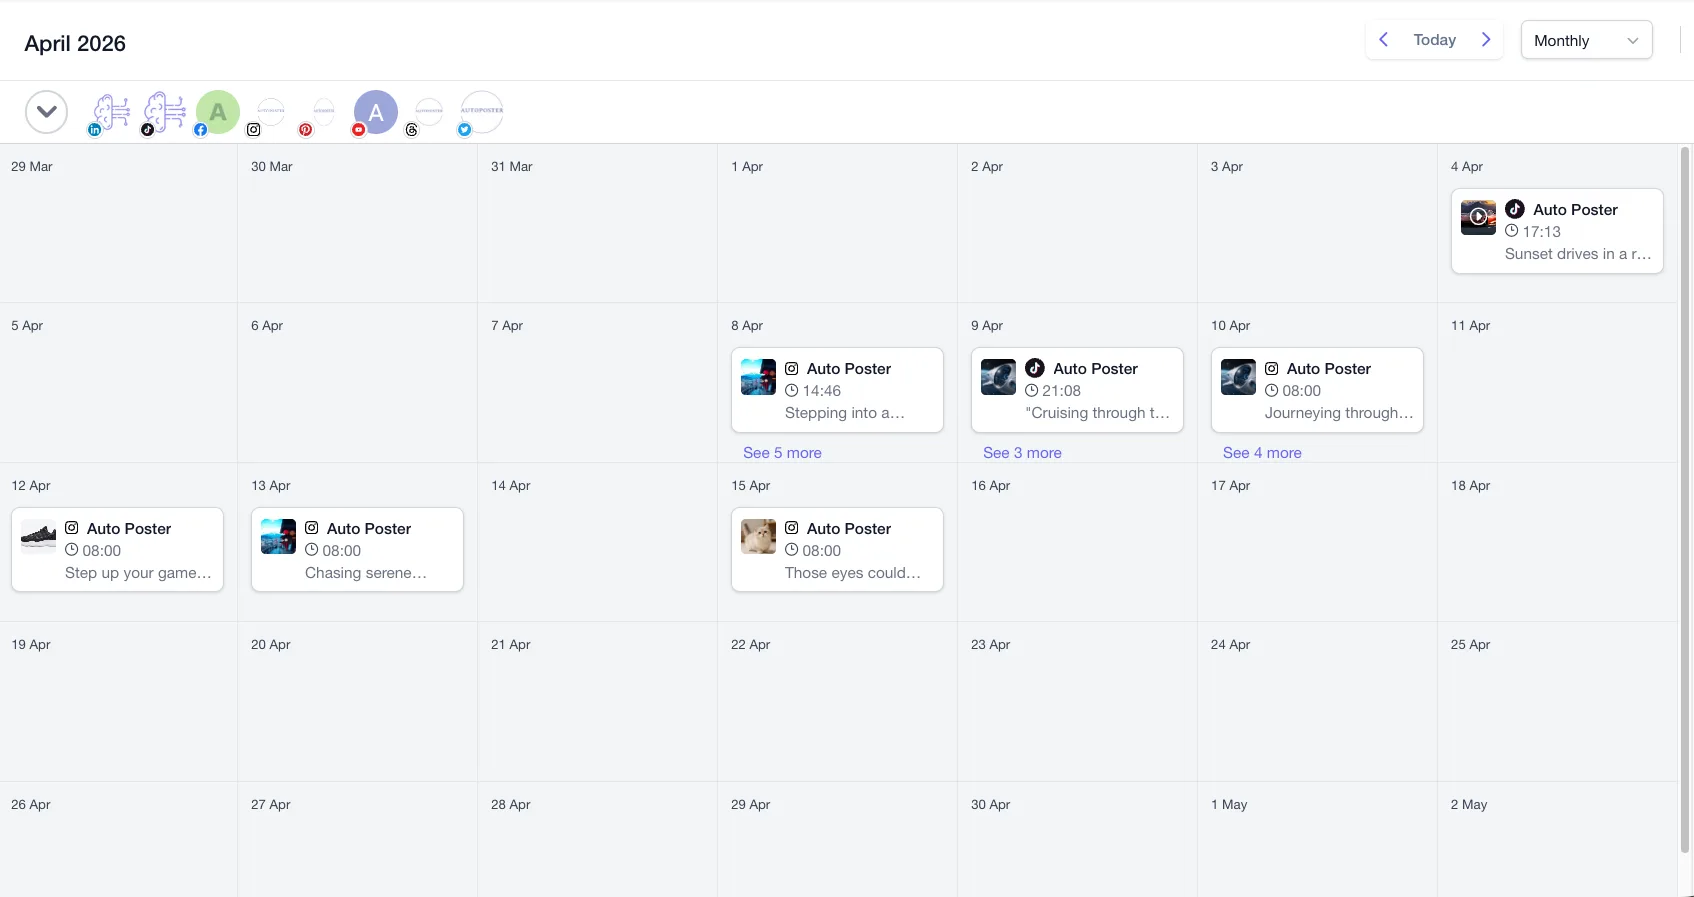Open the 4 Apr Sunset drives post
Viewport: 1694px width, 897px height.
[1557, 231]
